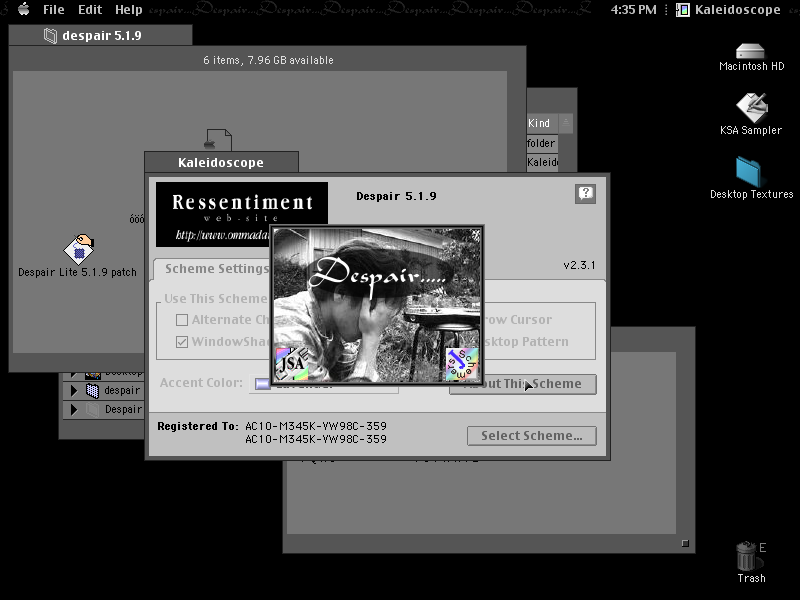Select the Desktop Textures folder icon

tap(749, 171)
